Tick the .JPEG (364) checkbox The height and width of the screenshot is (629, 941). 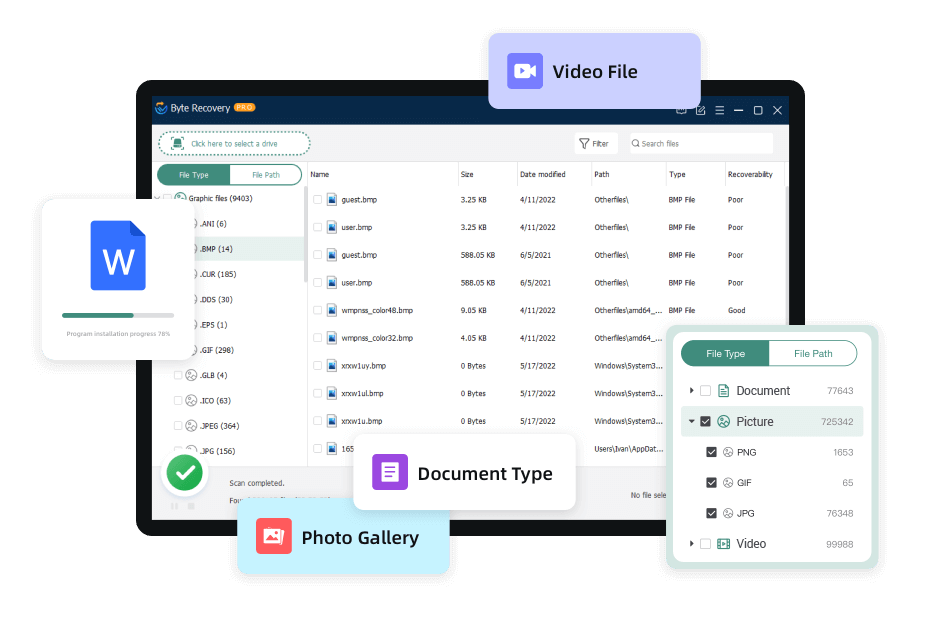point(178,426)
